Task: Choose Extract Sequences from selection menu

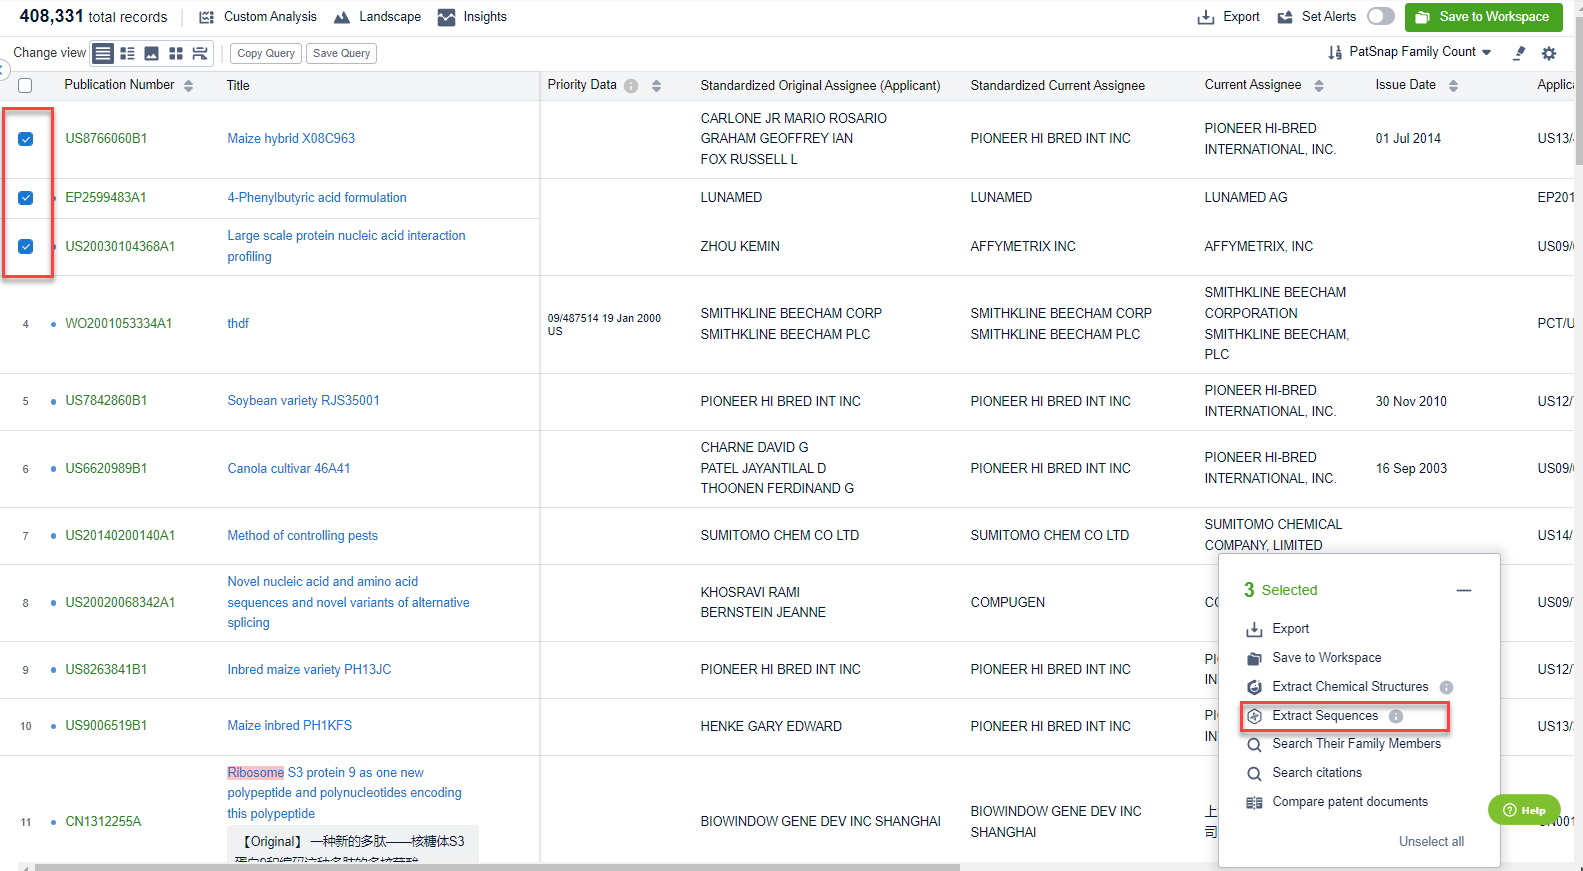Action: [x=1324, y=716]
